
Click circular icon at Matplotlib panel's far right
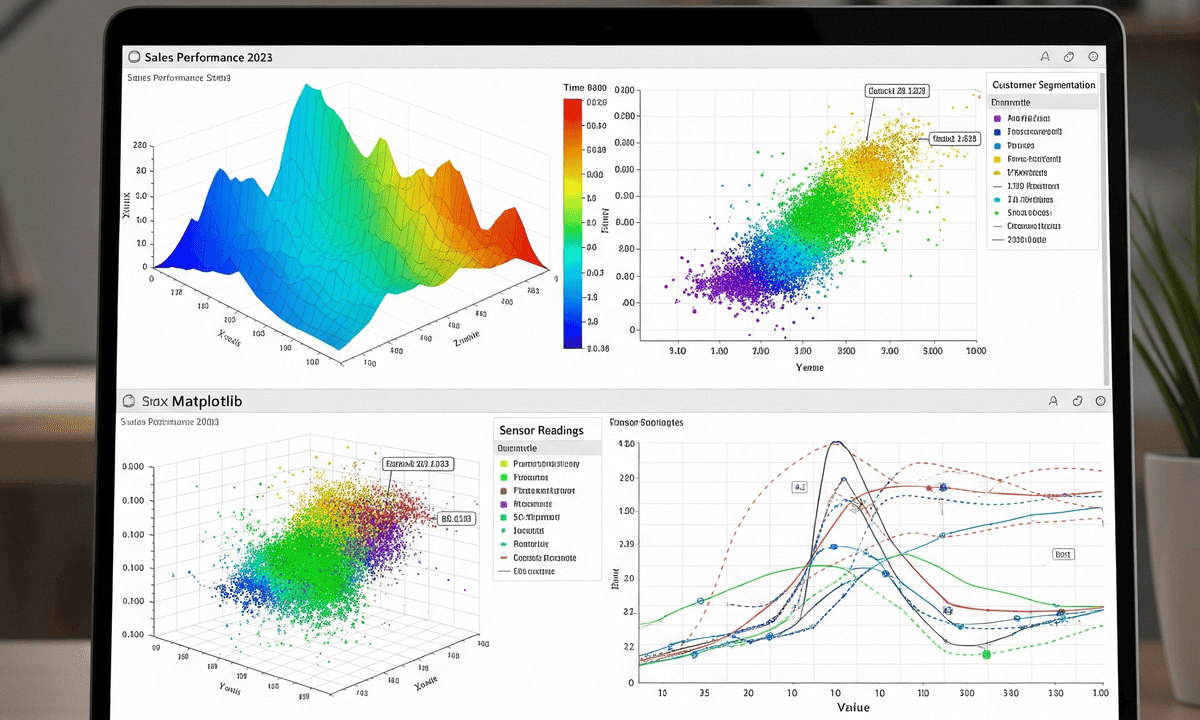[1099, 400]
